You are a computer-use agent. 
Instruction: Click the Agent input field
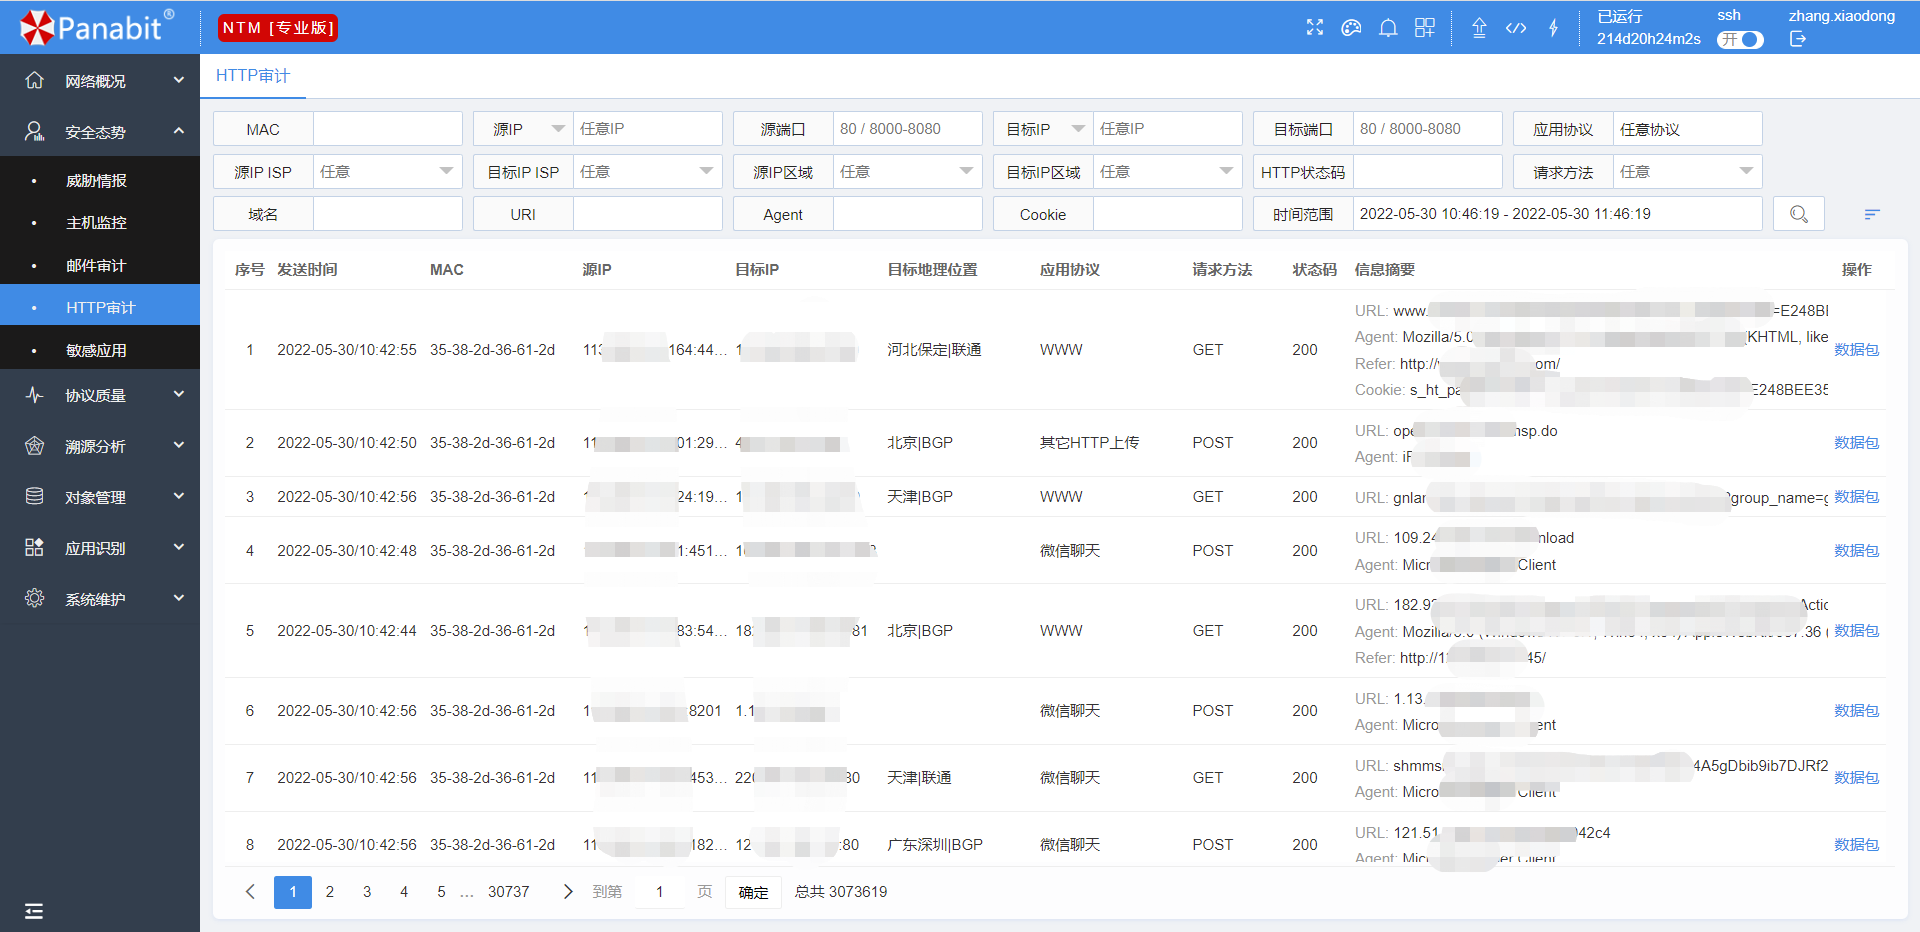coord(907,214)
